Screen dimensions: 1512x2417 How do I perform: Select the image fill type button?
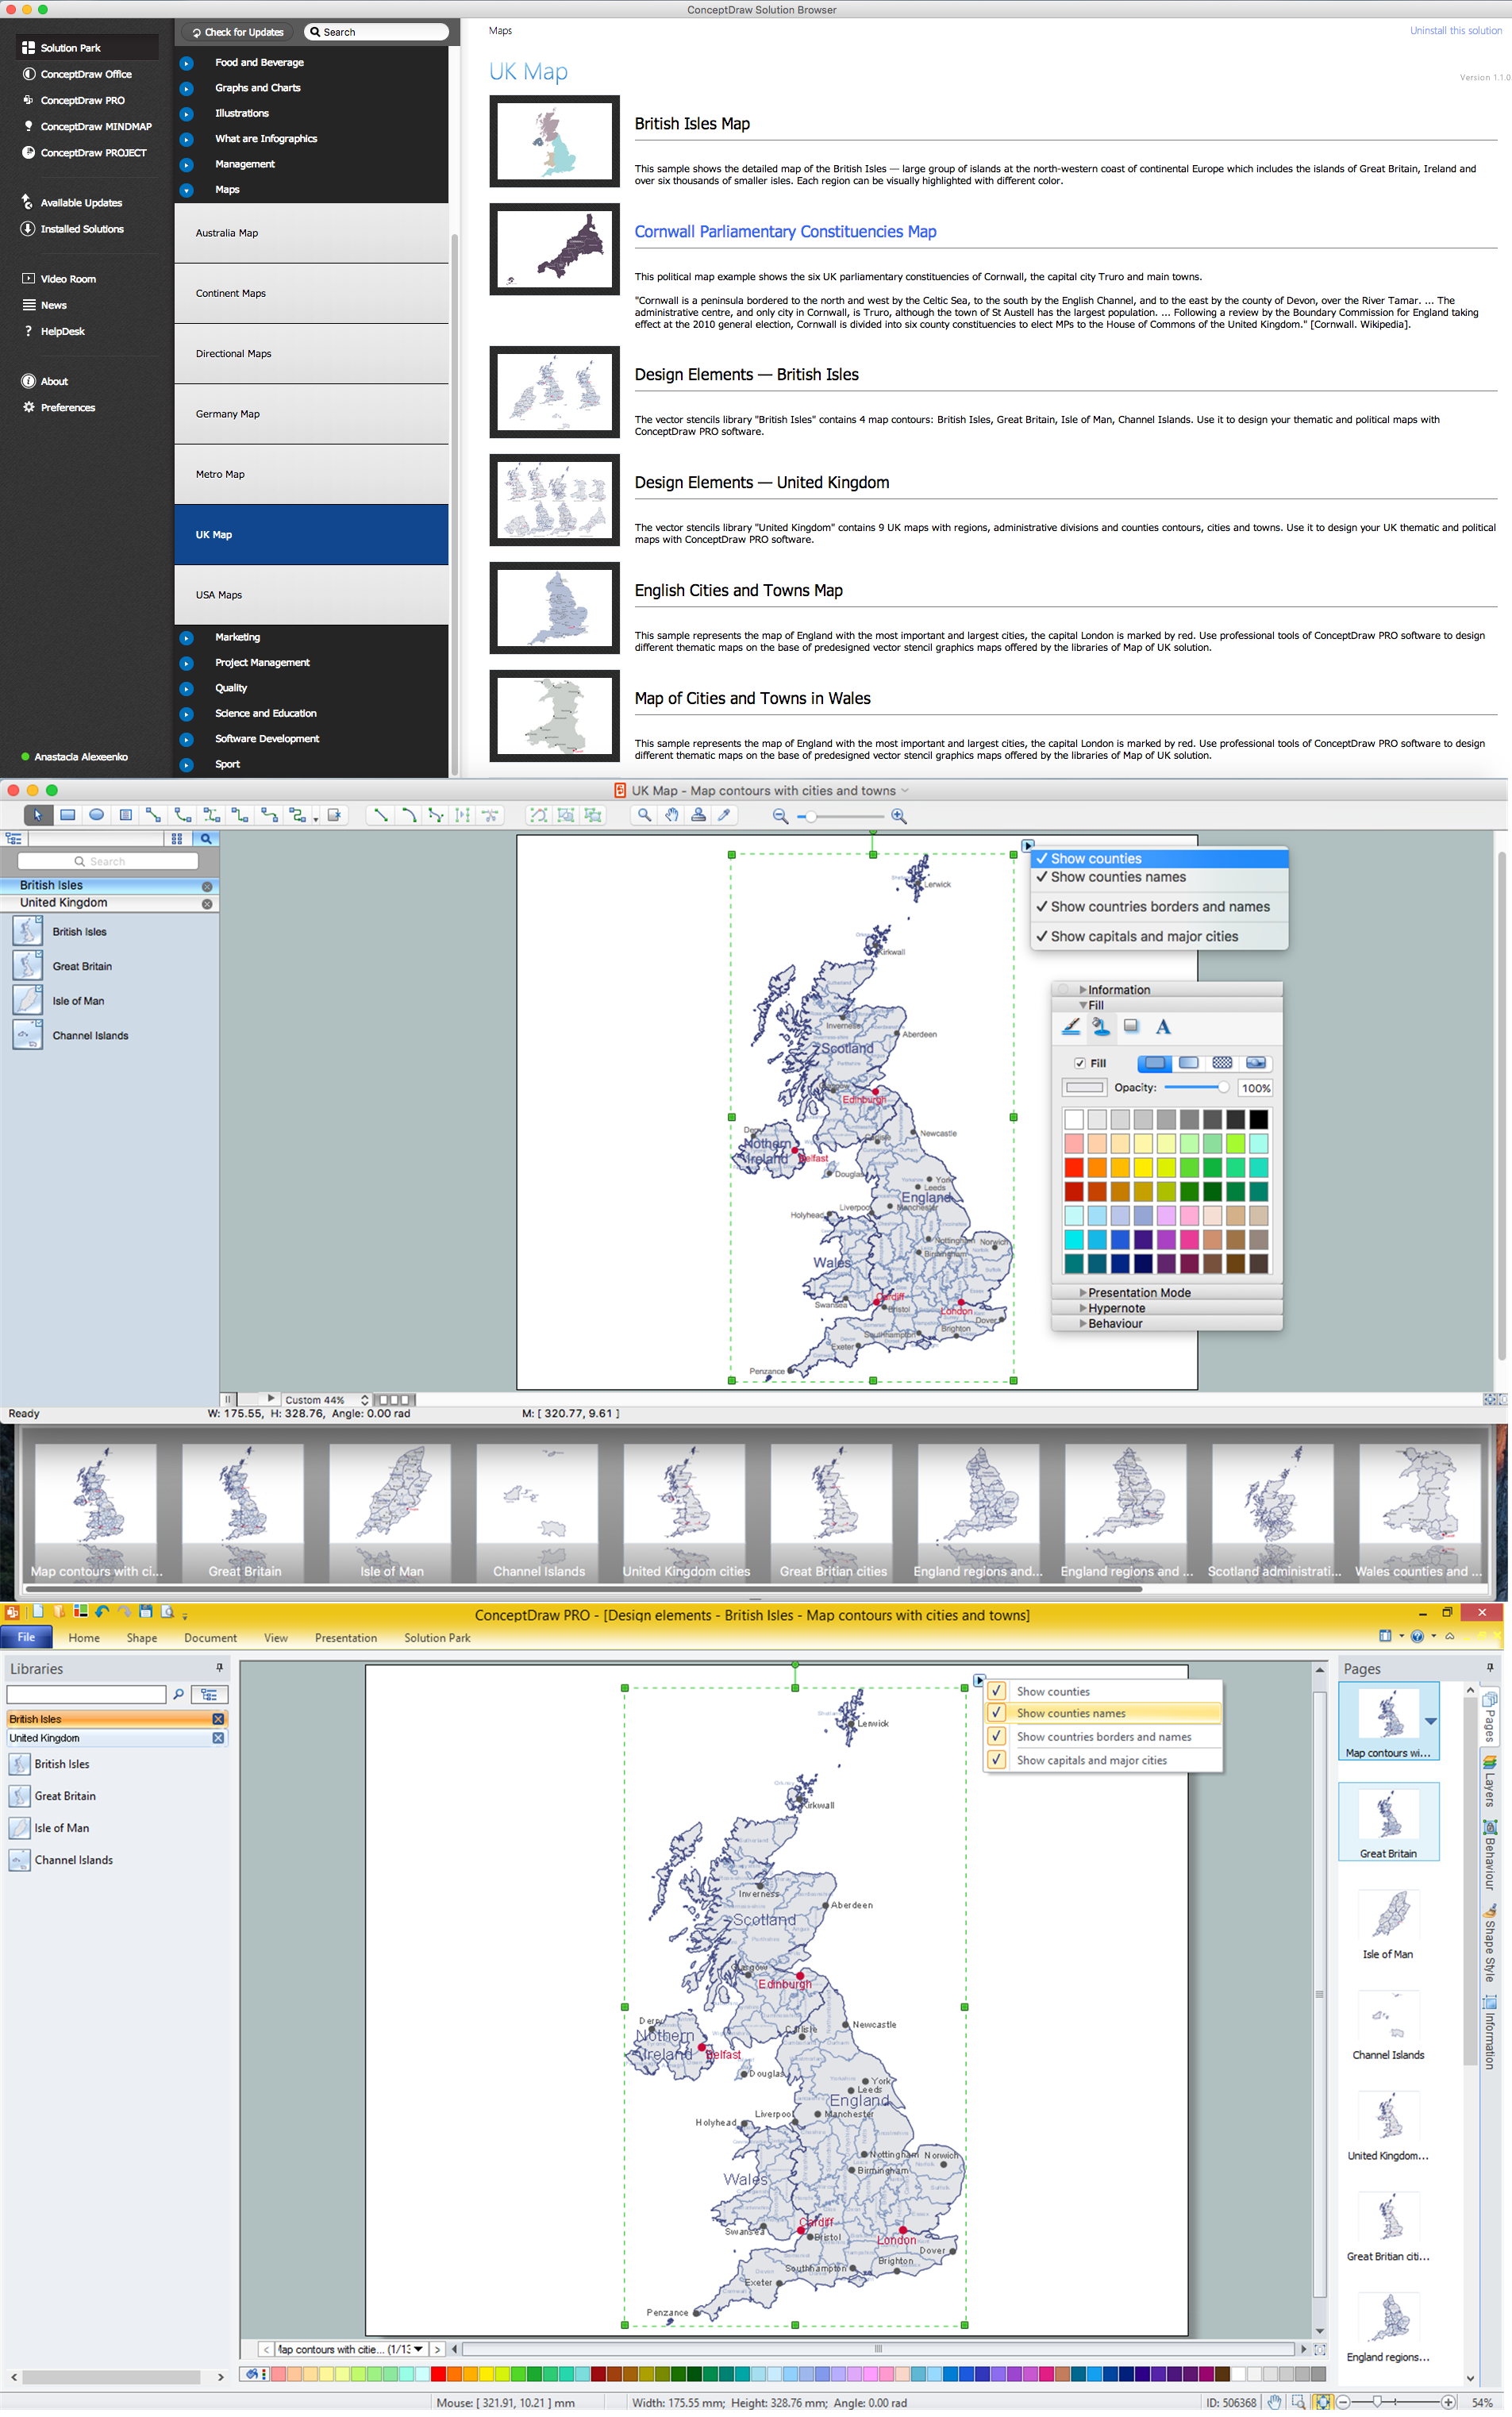1256,1064
